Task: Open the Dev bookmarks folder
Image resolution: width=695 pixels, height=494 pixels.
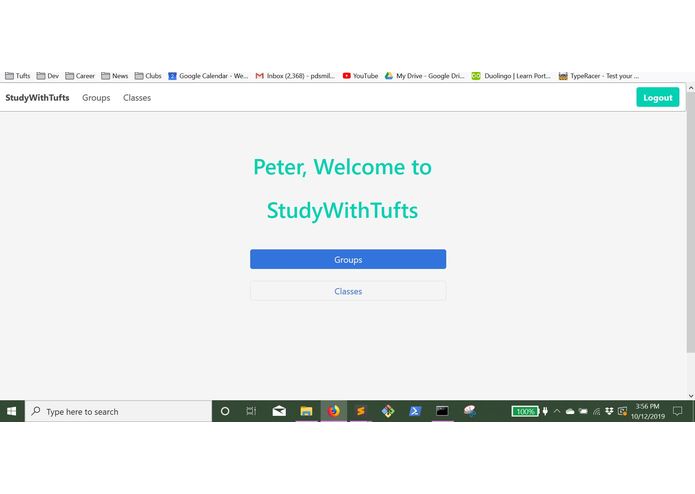Action: [x=47, y=76]
